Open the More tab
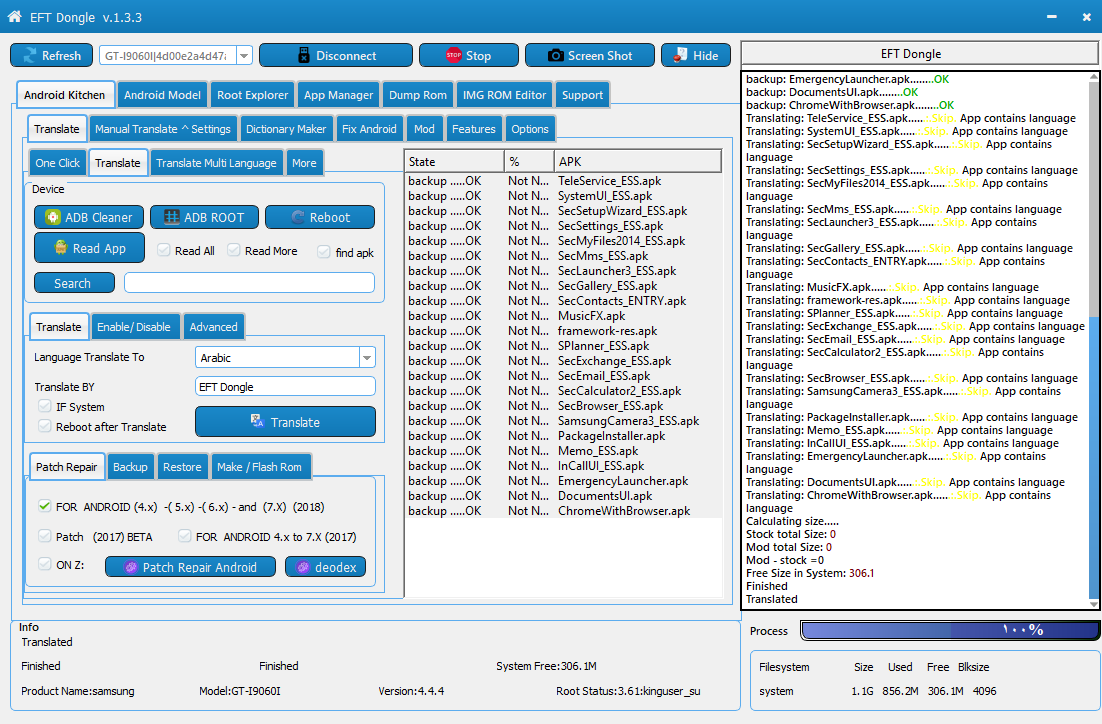This screenshot has width=1102, height=724. click(x=304, y=163)
